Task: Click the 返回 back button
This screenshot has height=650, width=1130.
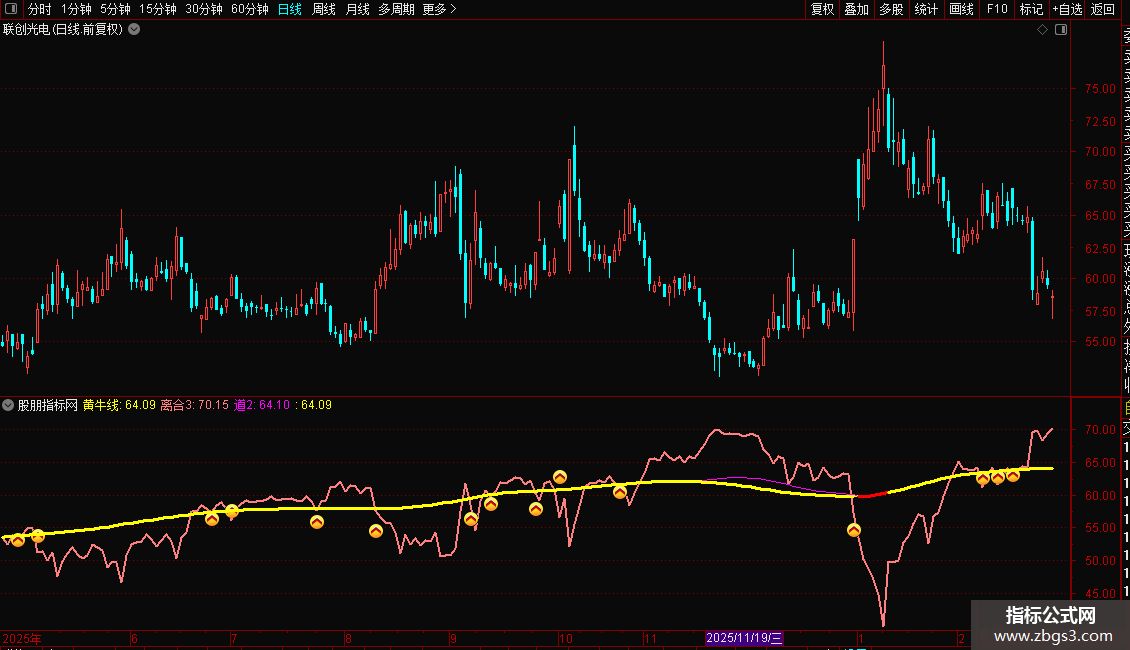Action: (1103, 9)
